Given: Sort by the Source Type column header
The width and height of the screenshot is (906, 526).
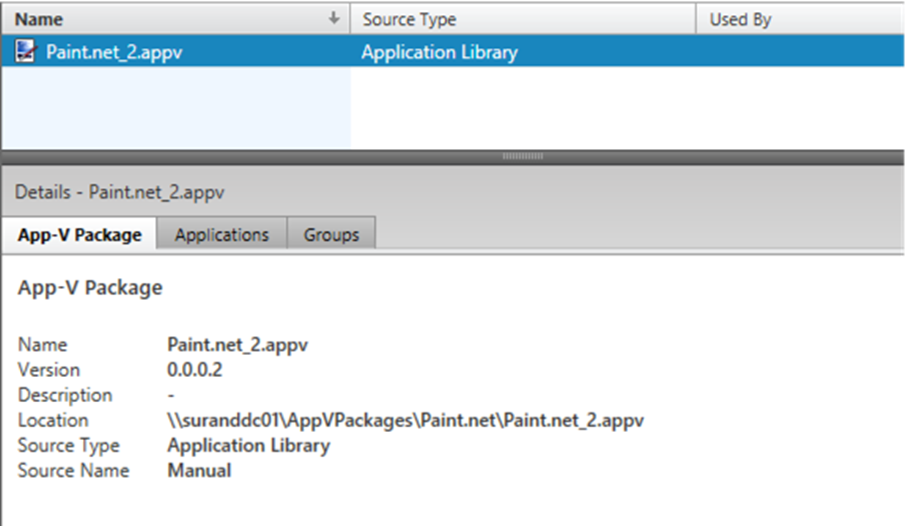Looking at the screenshot, I should point(523,19).
